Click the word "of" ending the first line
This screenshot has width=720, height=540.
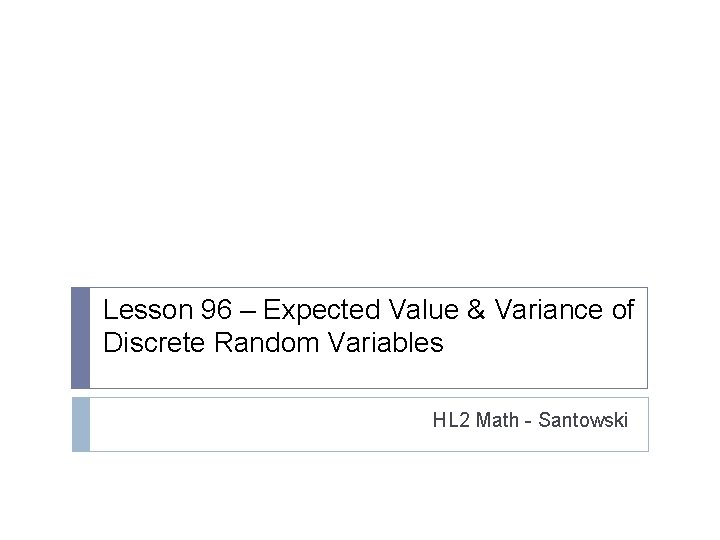623,309
